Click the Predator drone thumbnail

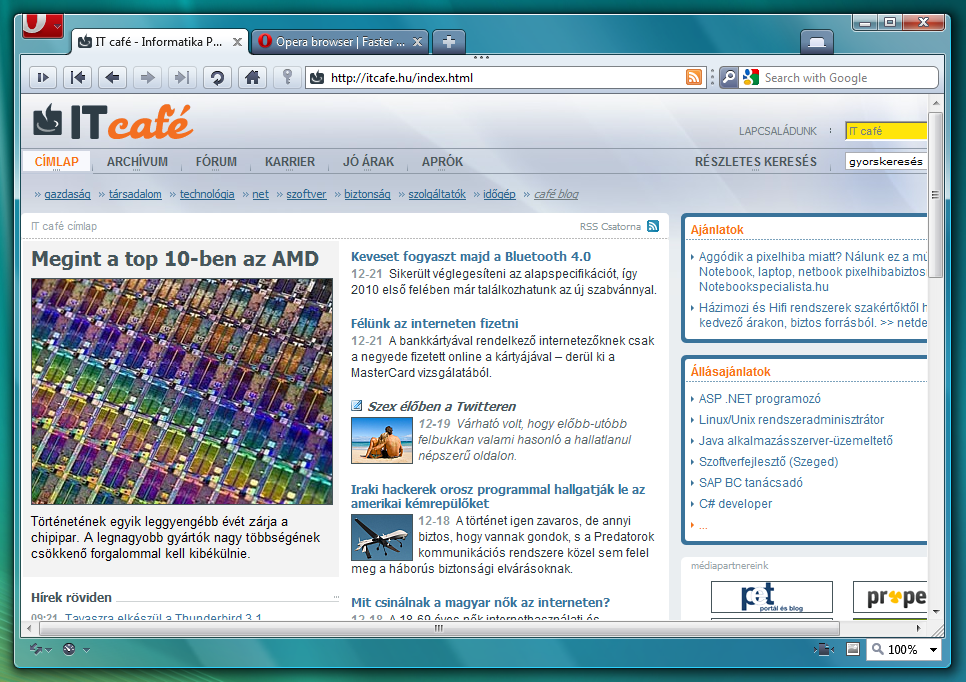(x=381, y=537)
